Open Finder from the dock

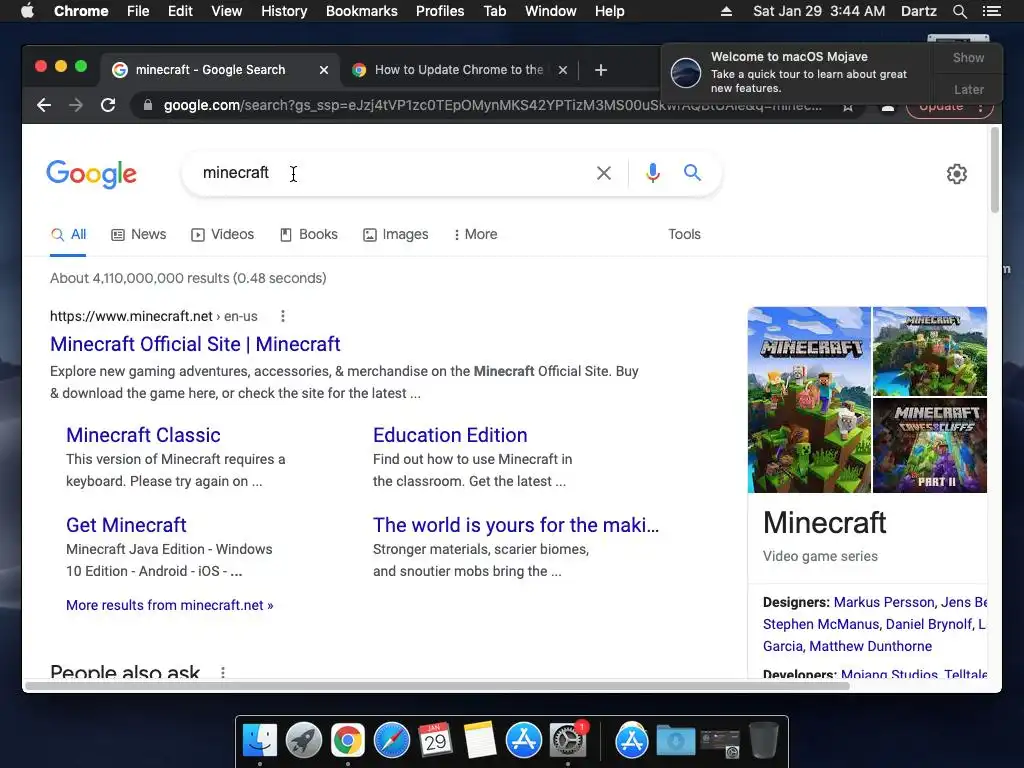click(x=260, y=741)
